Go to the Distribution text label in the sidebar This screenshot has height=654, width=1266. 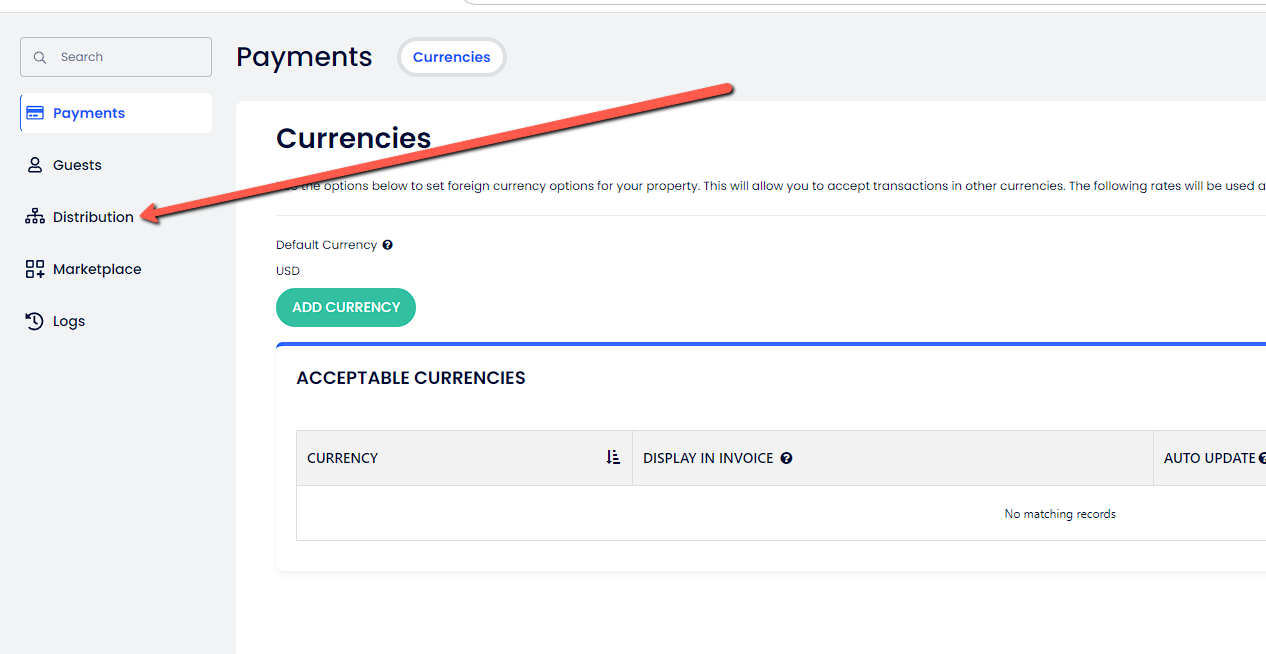(x=93, y=217)
